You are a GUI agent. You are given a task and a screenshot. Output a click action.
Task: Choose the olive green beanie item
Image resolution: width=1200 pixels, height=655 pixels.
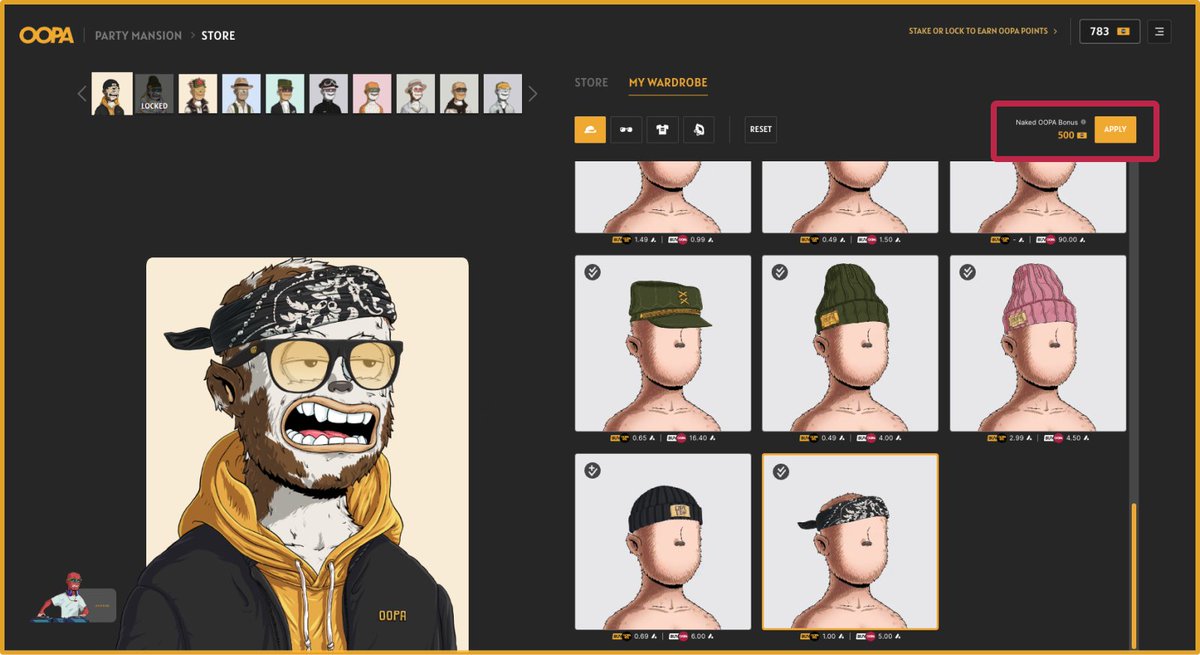pos(850,343)
